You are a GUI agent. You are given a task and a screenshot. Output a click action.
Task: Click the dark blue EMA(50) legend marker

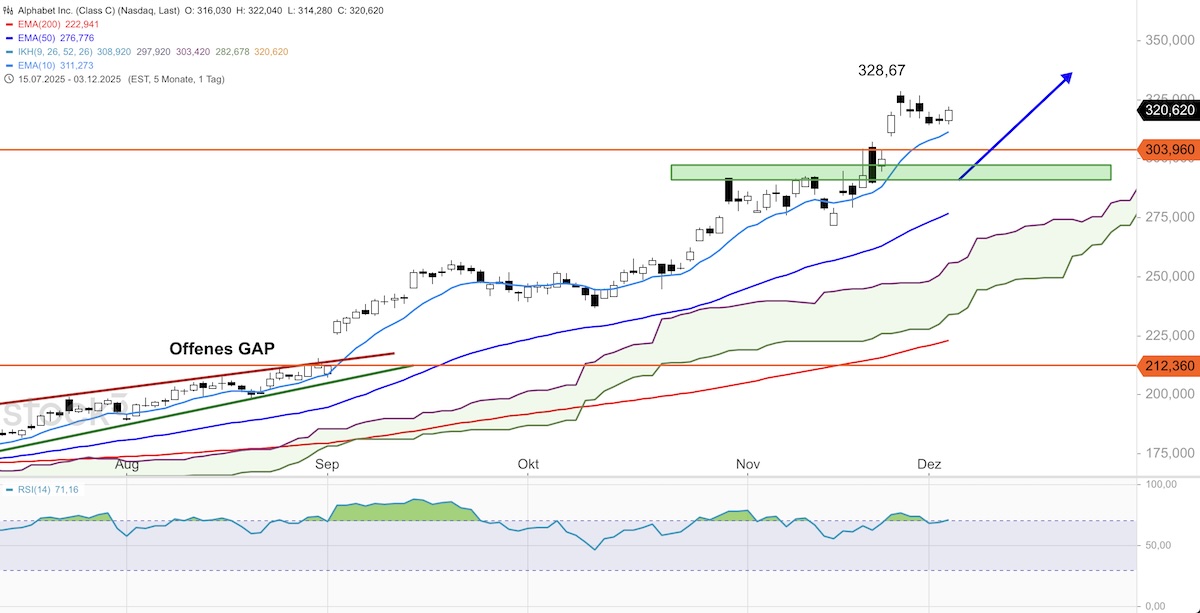9,37
